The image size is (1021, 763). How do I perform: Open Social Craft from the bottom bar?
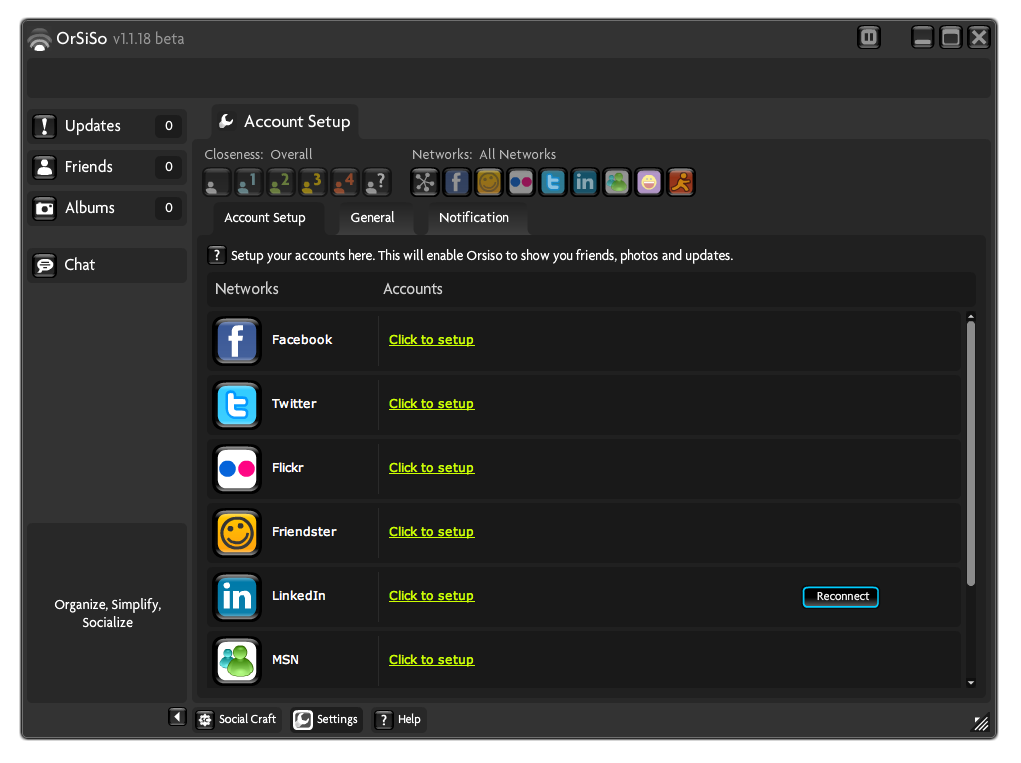(x=238, y=719)
